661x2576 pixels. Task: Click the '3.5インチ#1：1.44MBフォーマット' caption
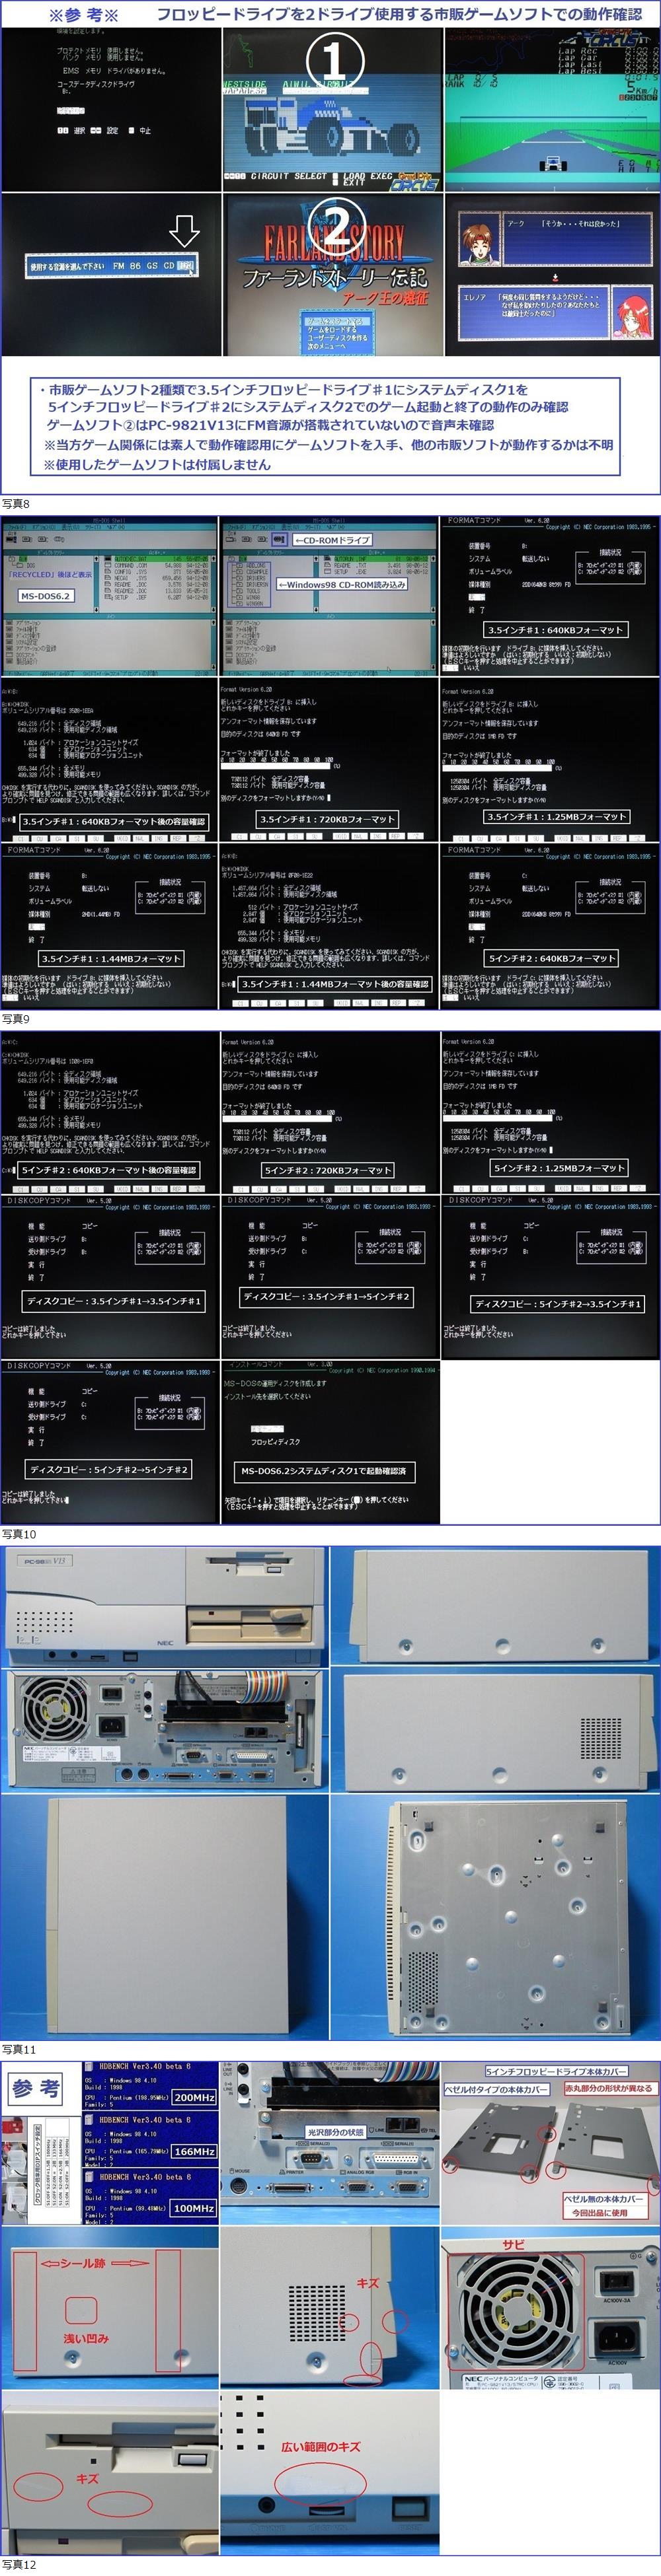click(111, 958)
